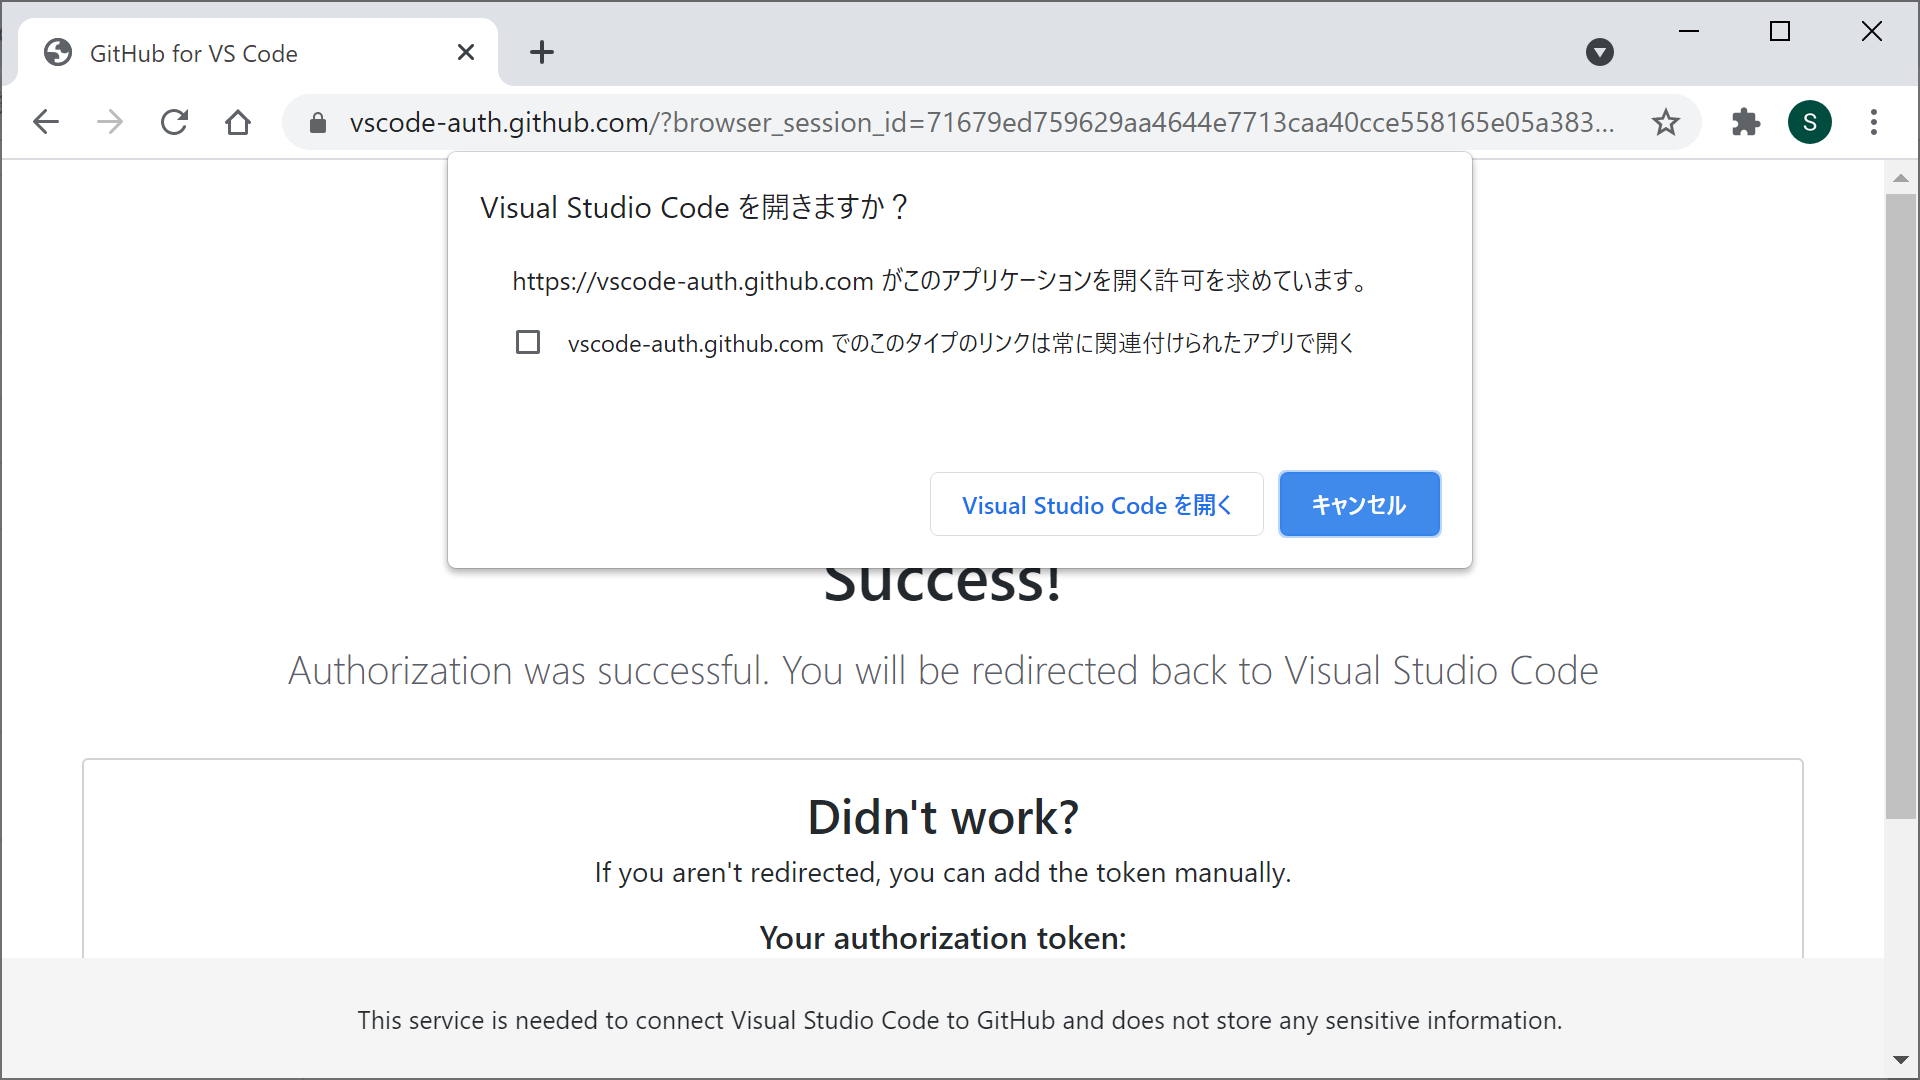The image size is (1920, 1080).
Task: Open Chrome three-dot menu
Action: pos(1874,122)
